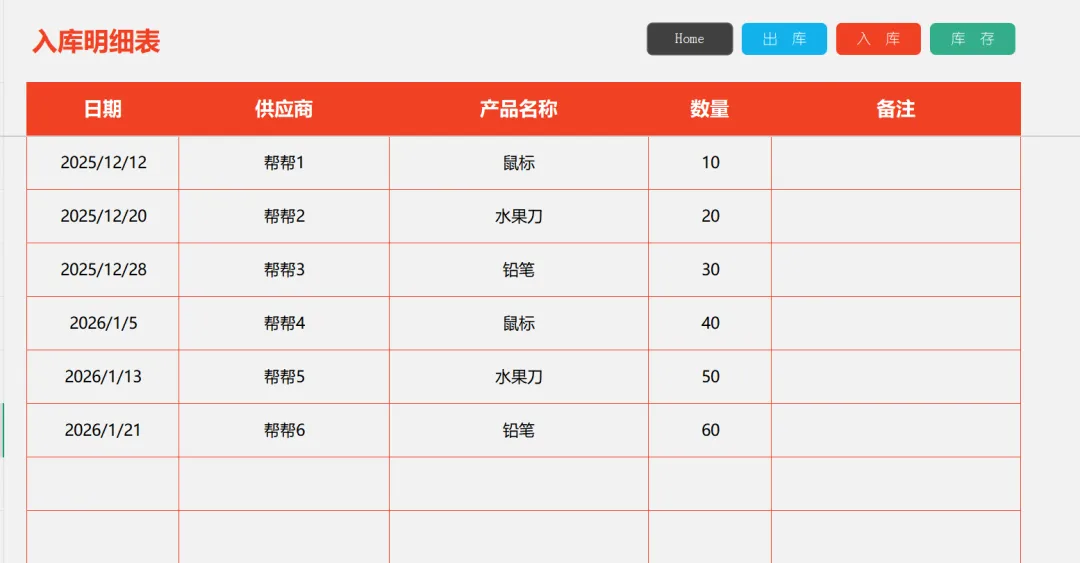
Task: Select supplier cell 帮帮6
Action: [284, 430]
